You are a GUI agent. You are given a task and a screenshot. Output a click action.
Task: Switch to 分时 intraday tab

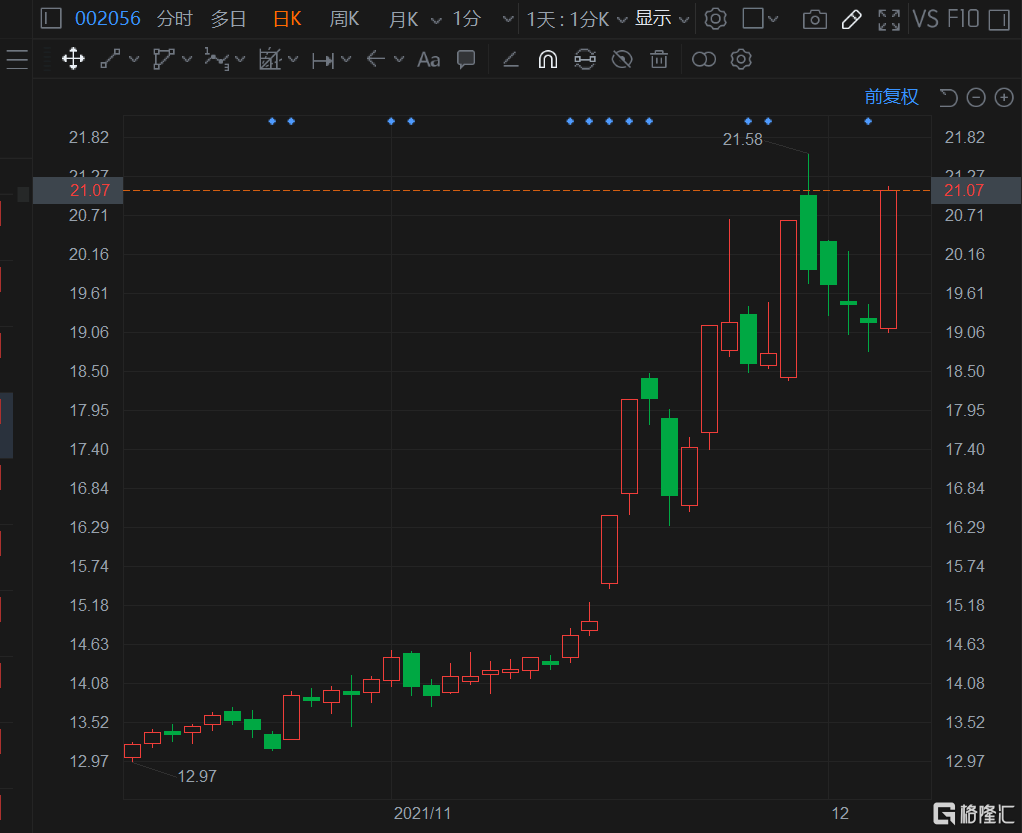point(175,19)
